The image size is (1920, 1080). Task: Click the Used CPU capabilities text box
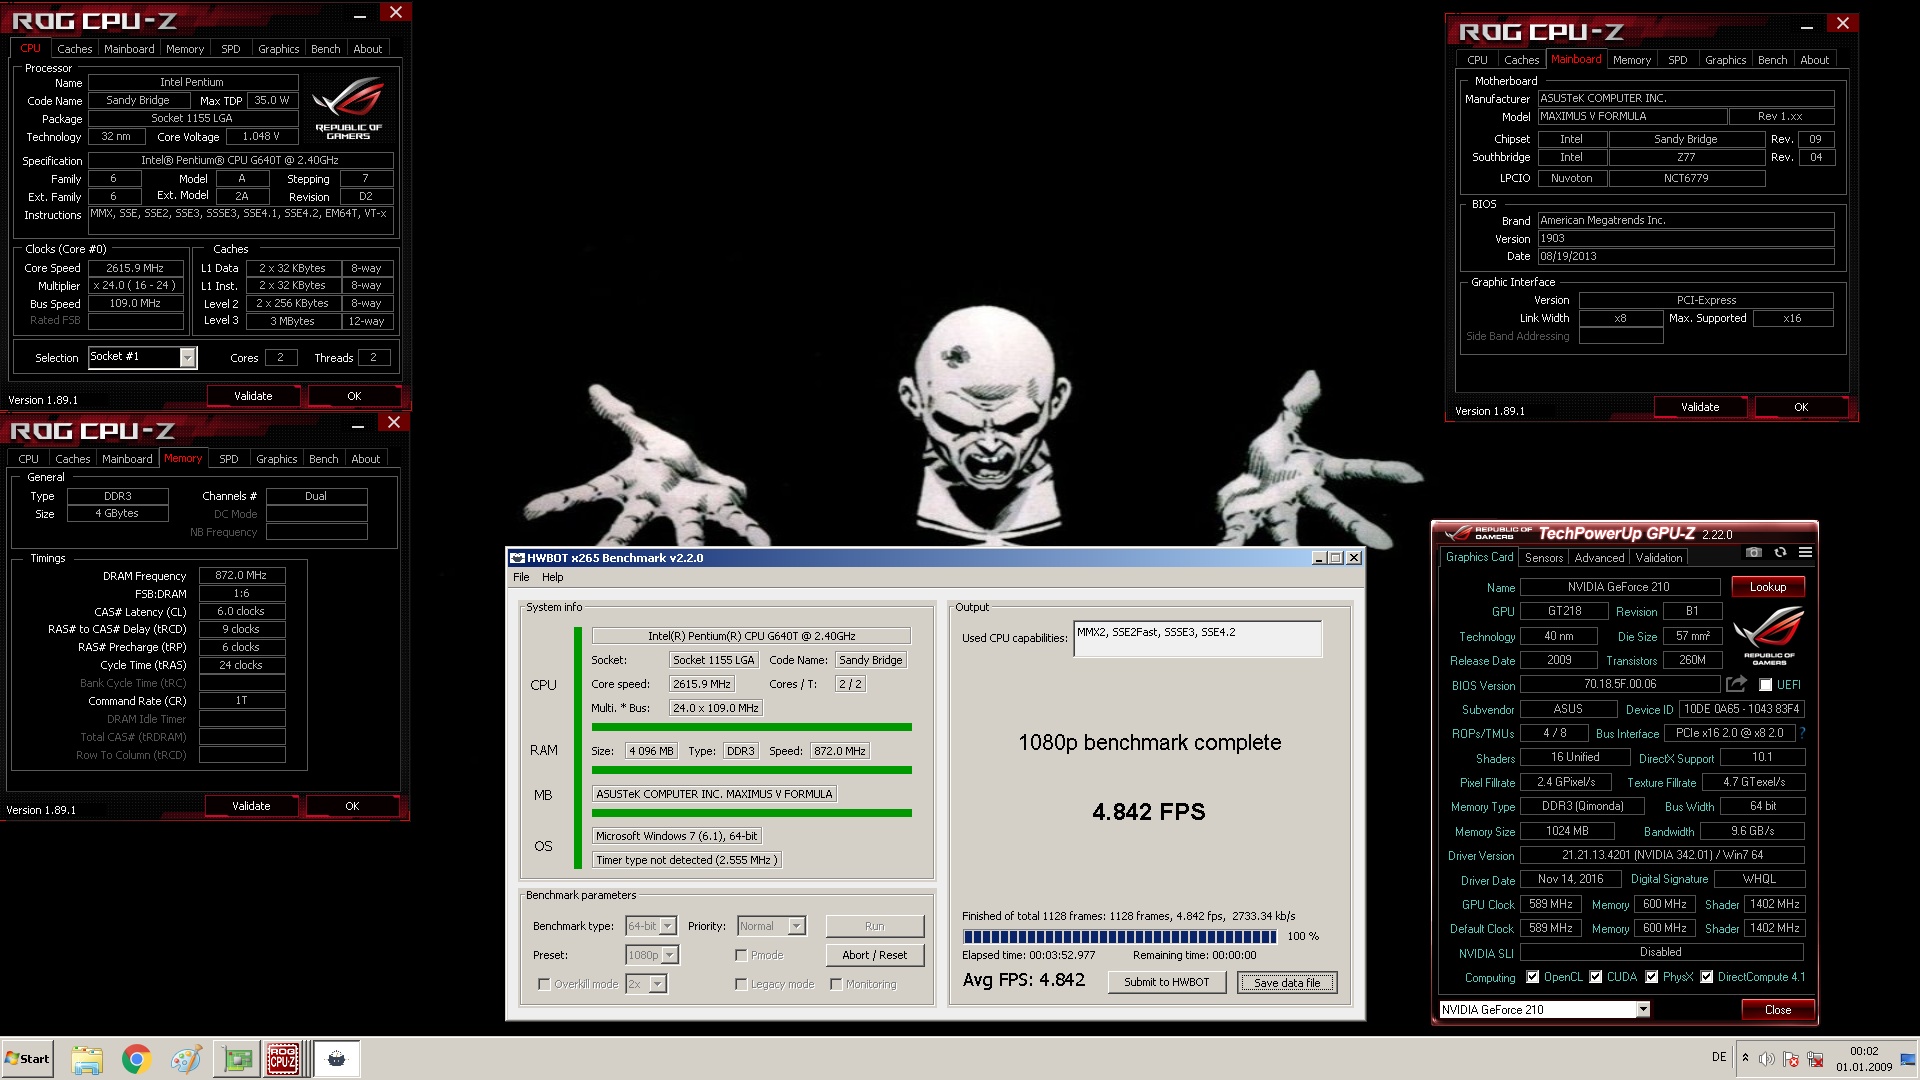click(x=1197, y=639)
